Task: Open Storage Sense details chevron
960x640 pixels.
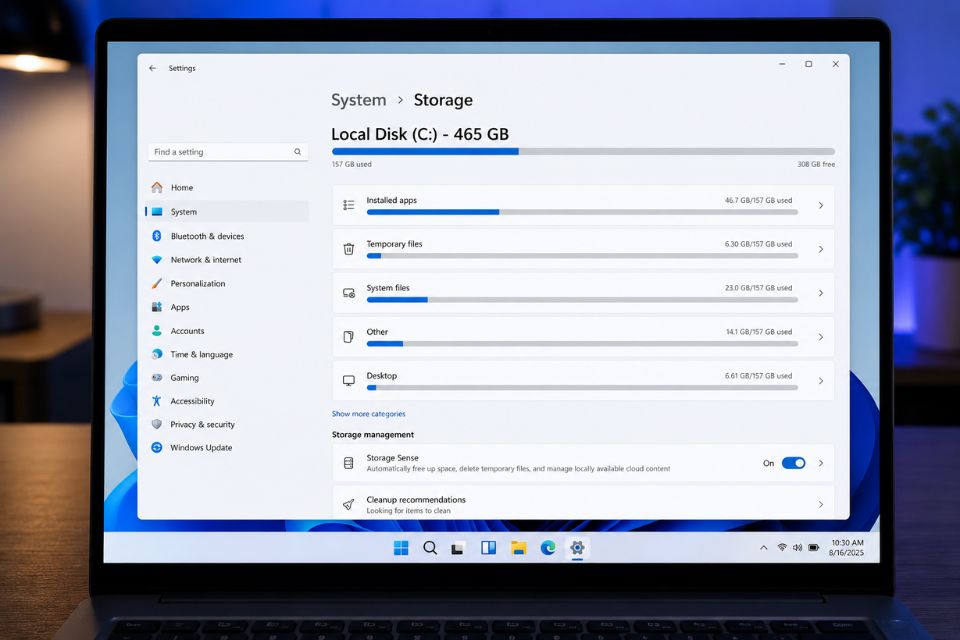Action: (821, 463)
